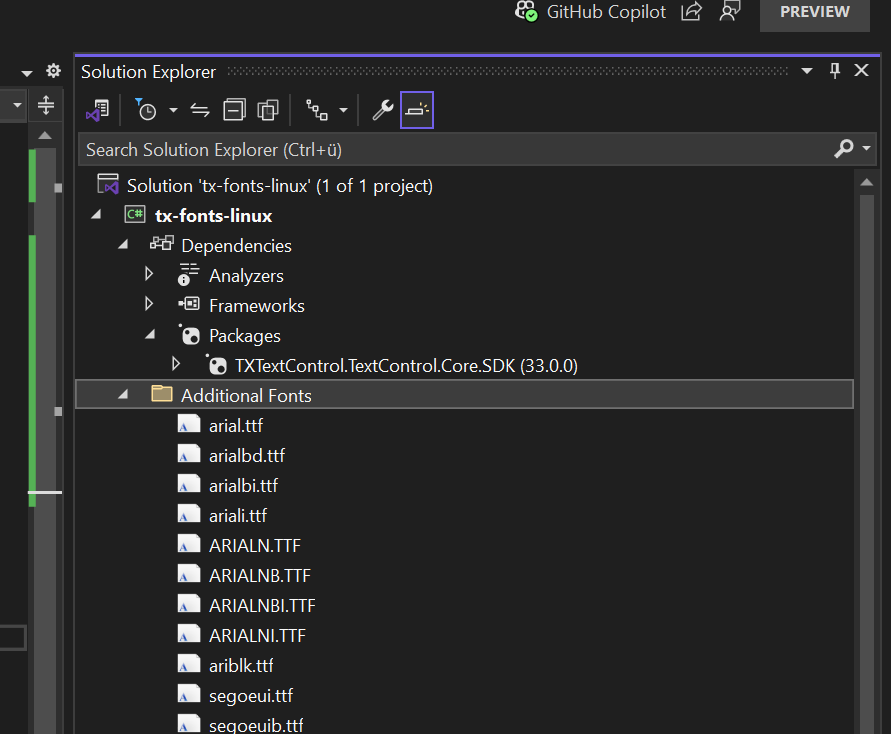The height and width of the screenshot is (734, 891).
Task: Select ARIALNB.TTF file
Action: [x=260, y=576]
